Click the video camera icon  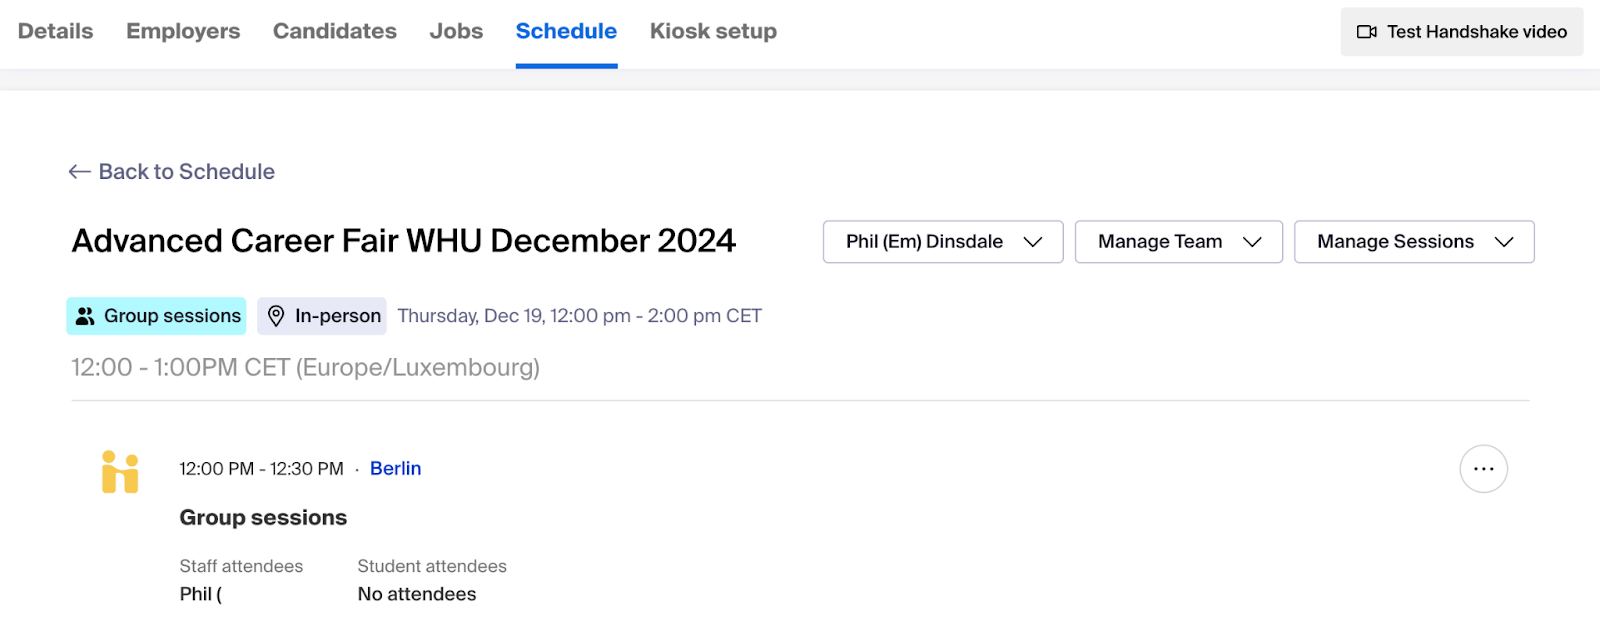1366,32
